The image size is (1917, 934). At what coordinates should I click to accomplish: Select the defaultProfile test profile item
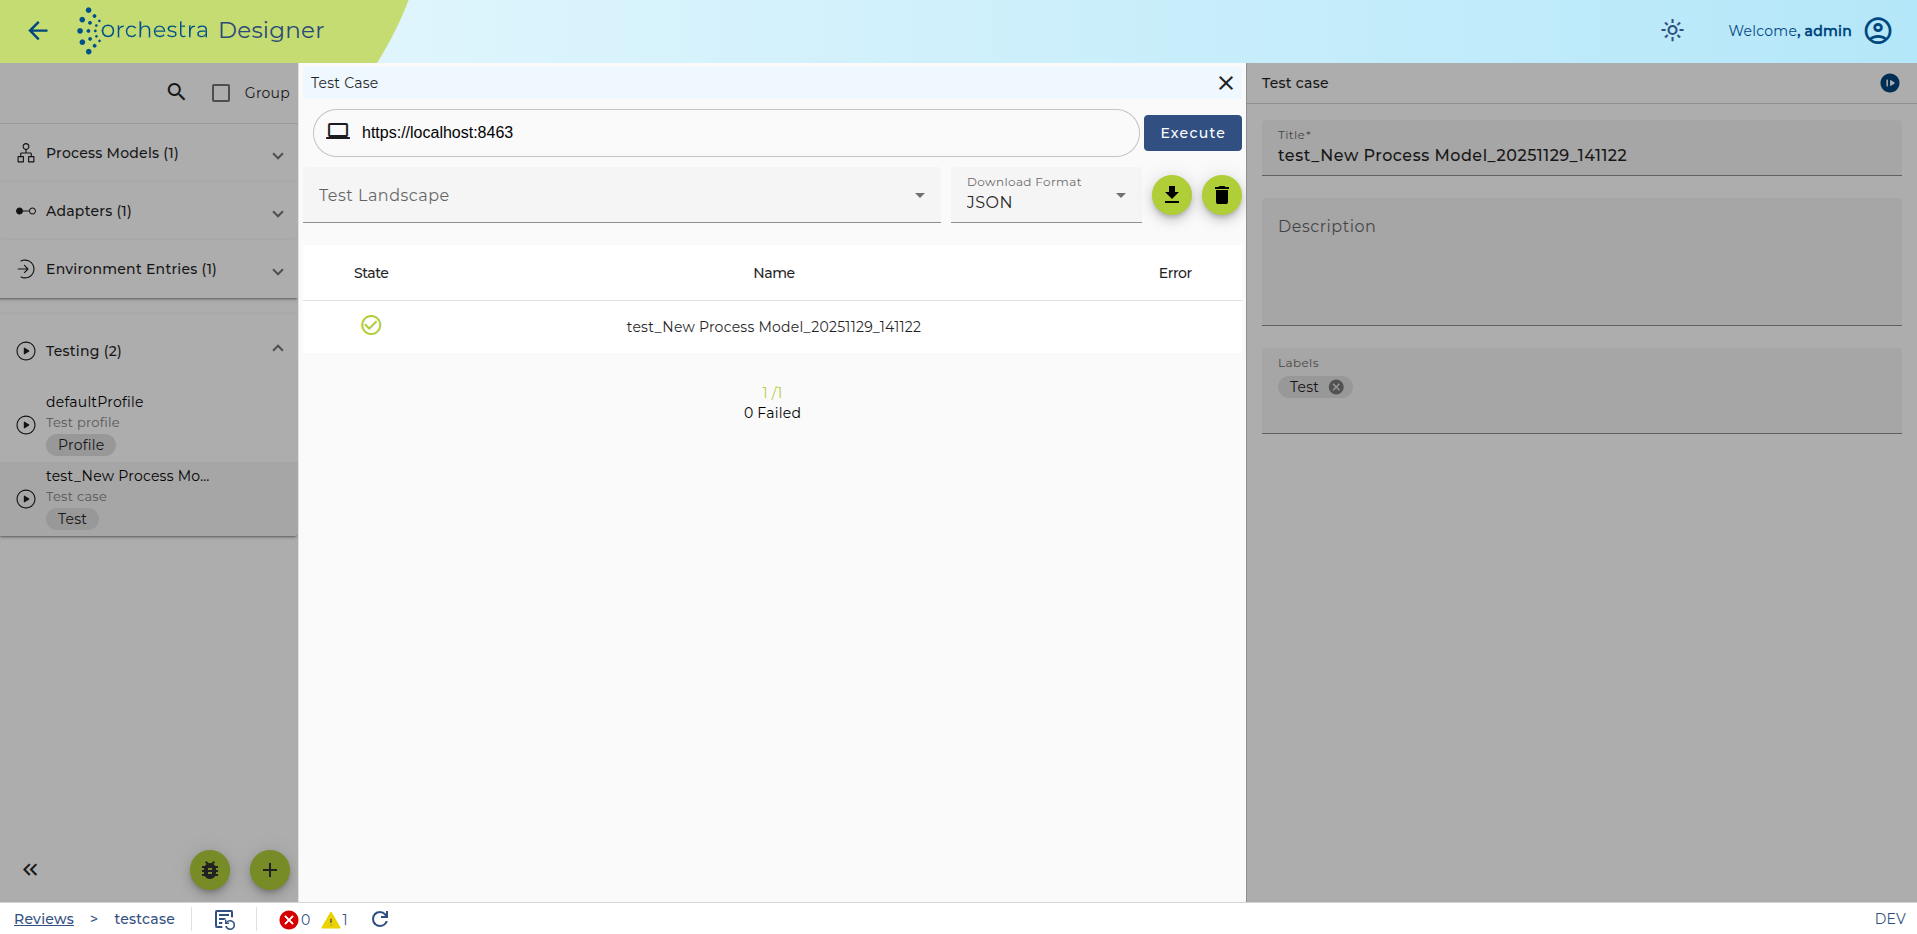coord(149,424)
